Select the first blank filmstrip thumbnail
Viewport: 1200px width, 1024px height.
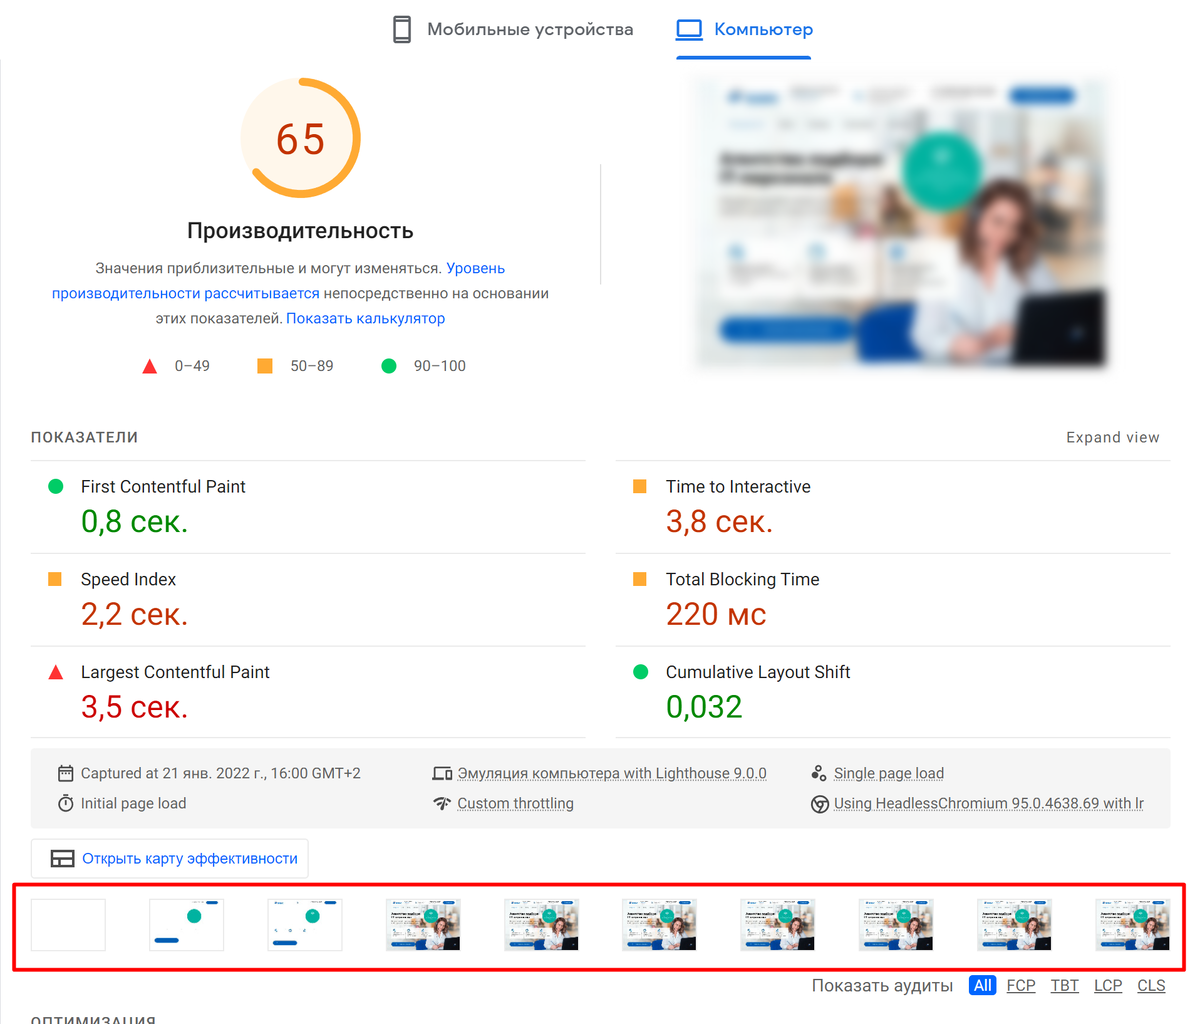coord(68,924)
